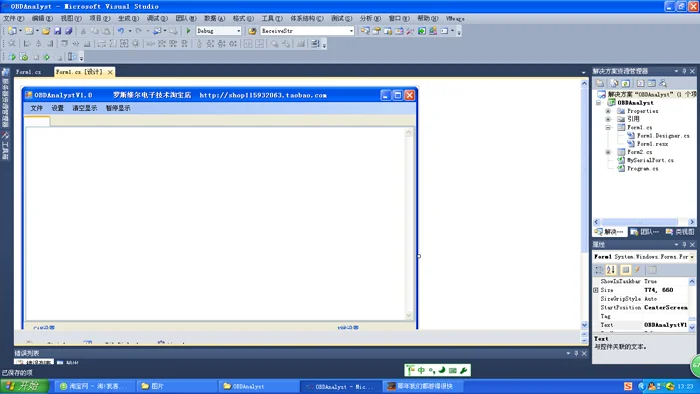The height and width of the screenshot is (394, 700).
Task: Start debugging with the green play icon
Action: [188, 31]
